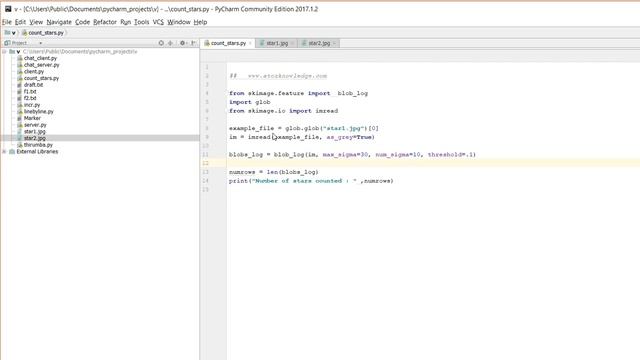The image size is (640, 360).
Task: Click 'as_grey=True' in imread call
Action: tap(349, 137)
